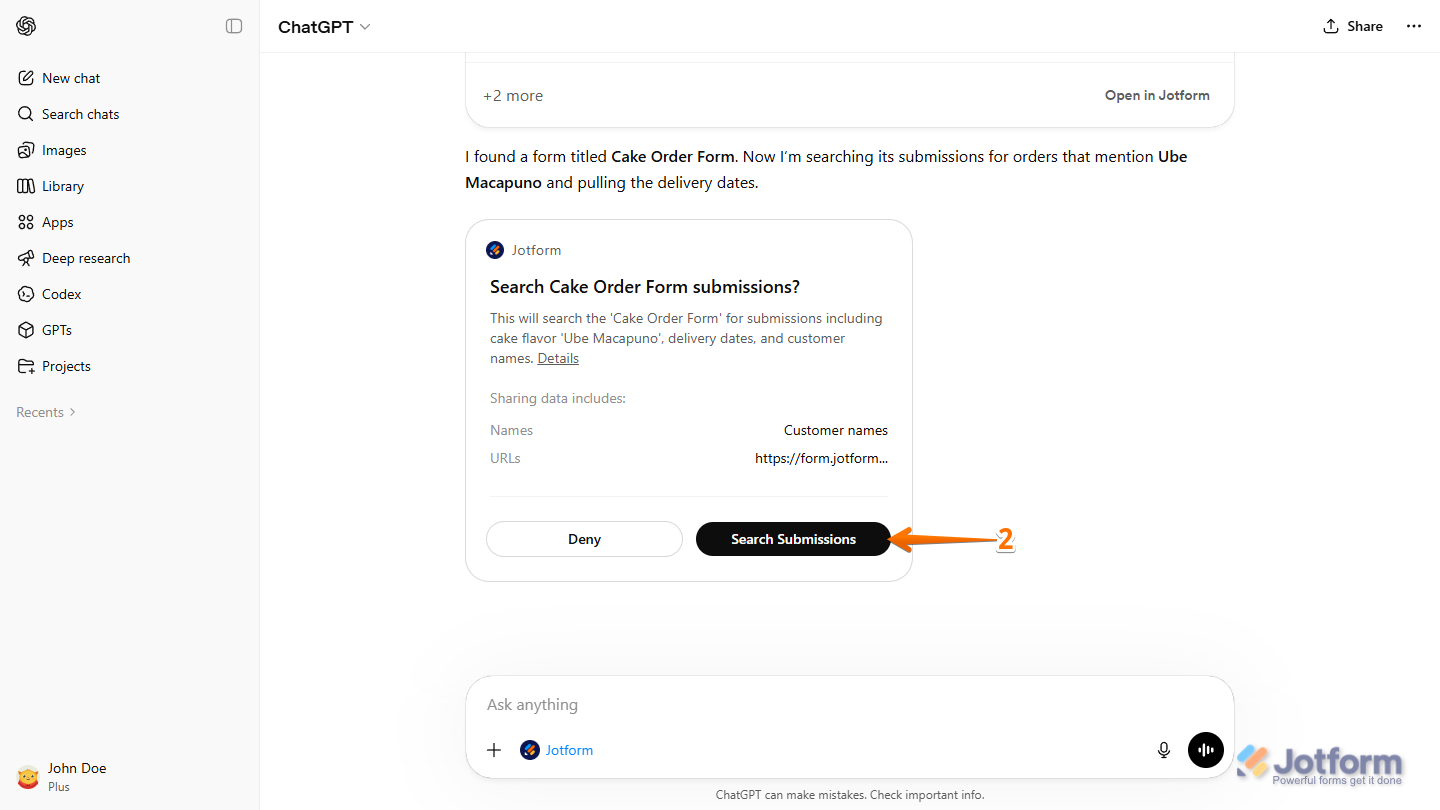Approve with the Search Submissions button
The height and width of the screenshot is (810, 1440).
point(793,539)
